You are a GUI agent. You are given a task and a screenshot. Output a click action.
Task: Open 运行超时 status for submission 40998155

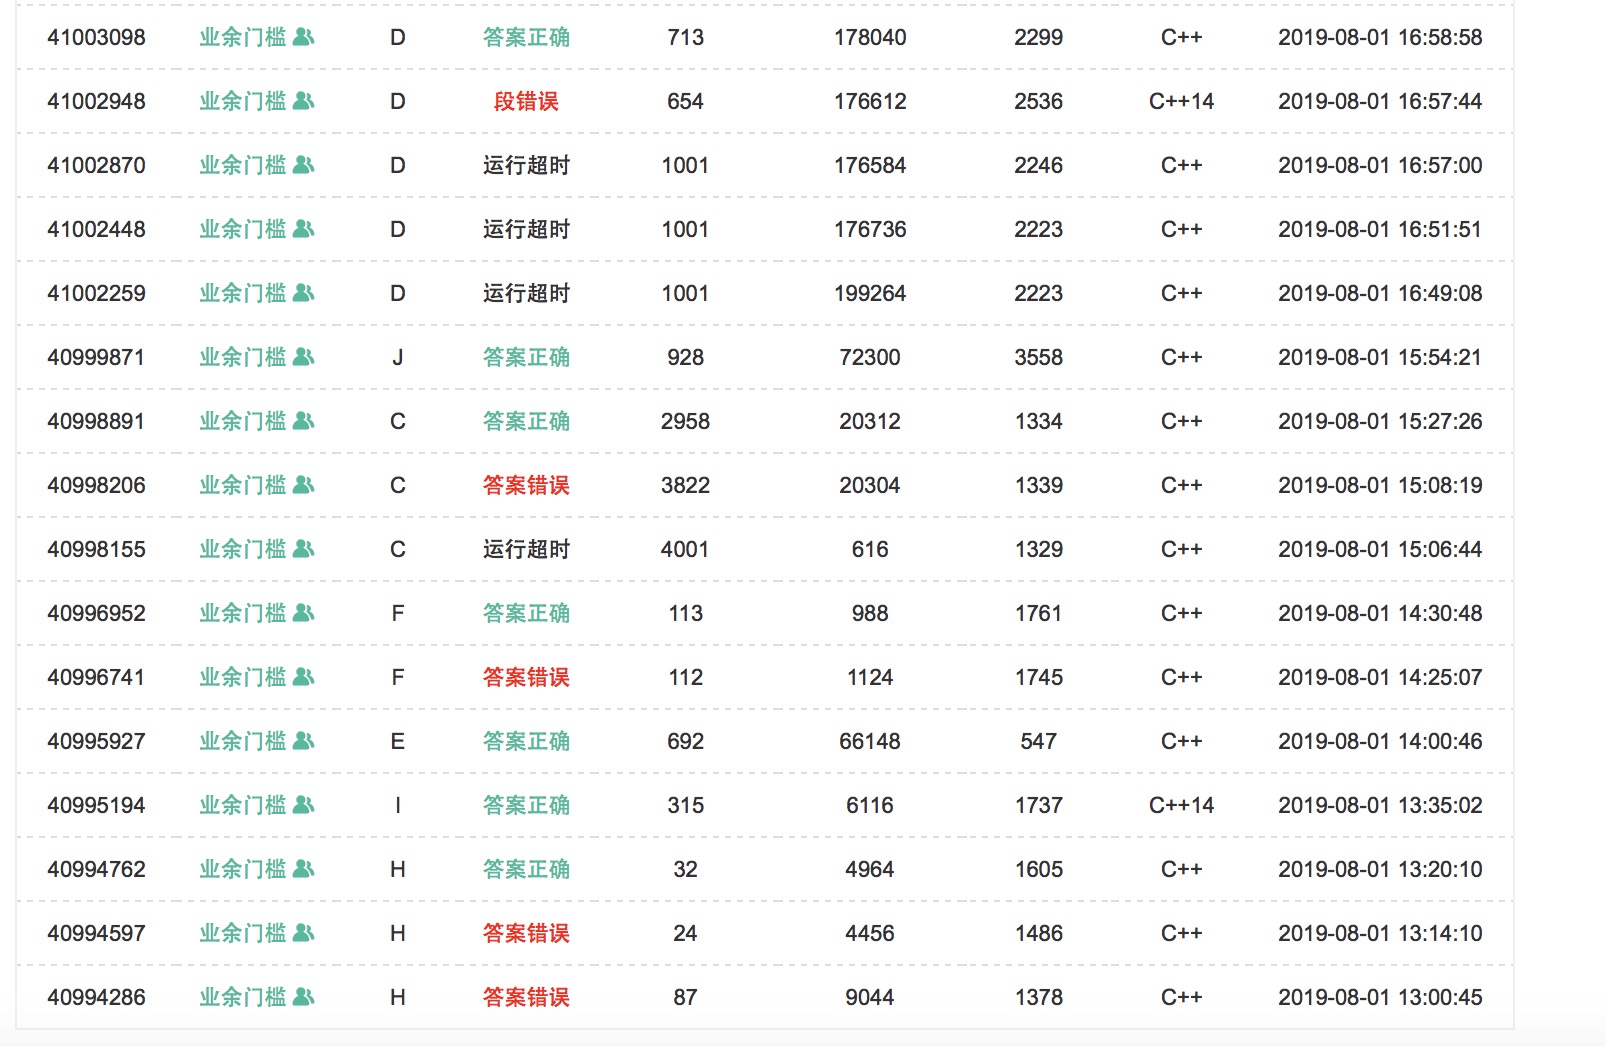coord(526,549)
